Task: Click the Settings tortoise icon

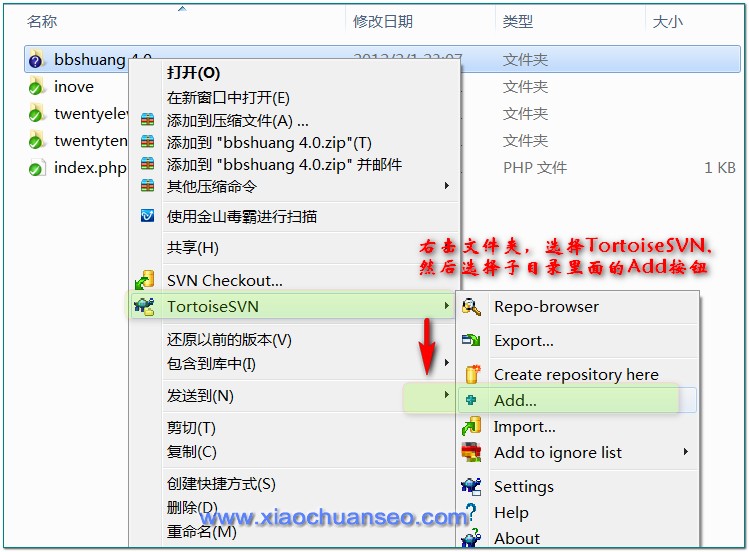Action: pos(471,486)
